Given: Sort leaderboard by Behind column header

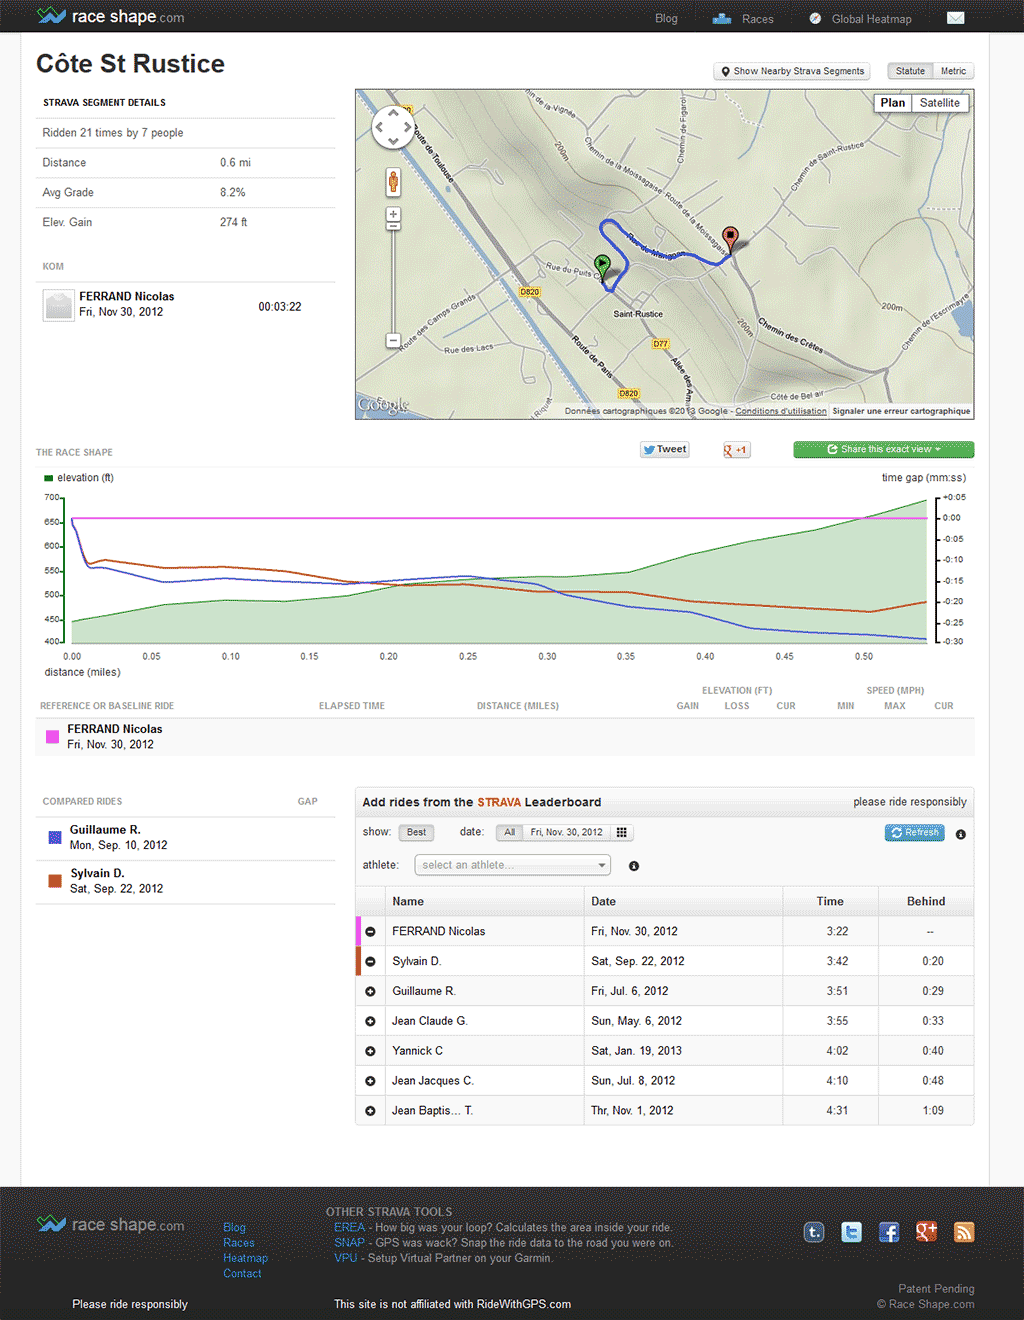Looking at the screenshot, I should point(926,901).
